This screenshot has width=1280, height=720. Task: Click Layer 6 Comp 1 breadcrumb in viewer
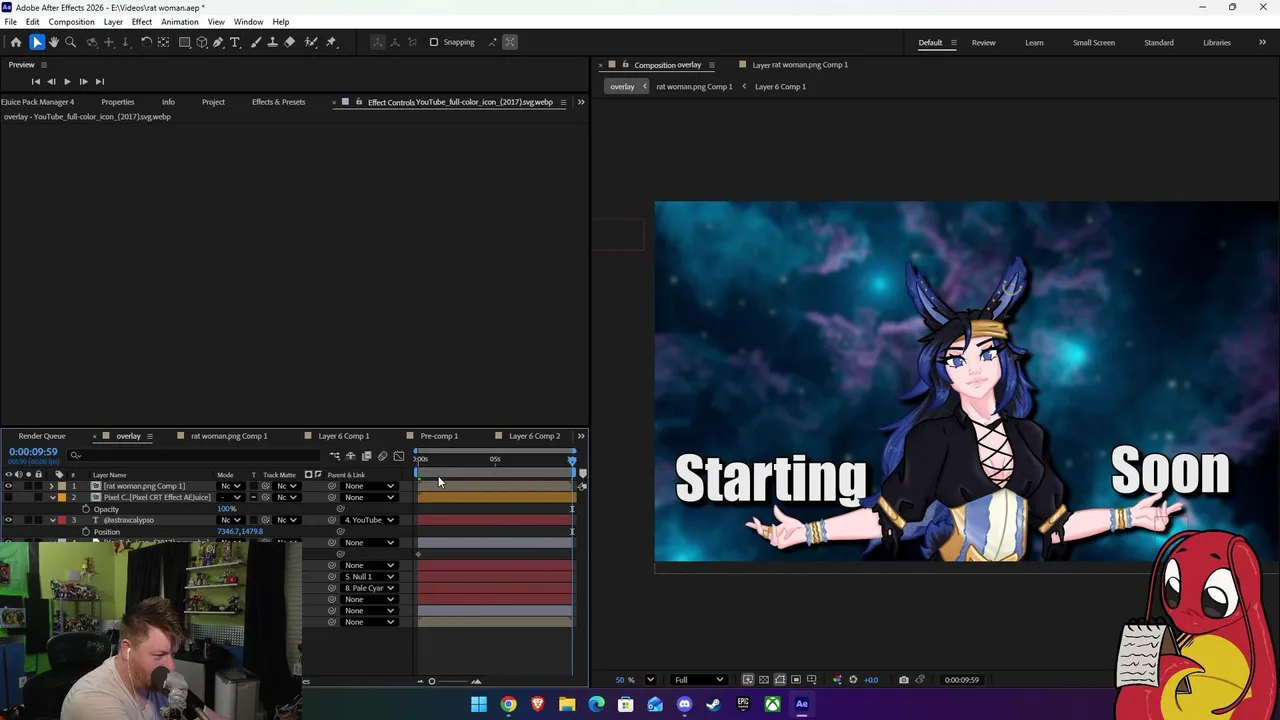pos(780,87)
